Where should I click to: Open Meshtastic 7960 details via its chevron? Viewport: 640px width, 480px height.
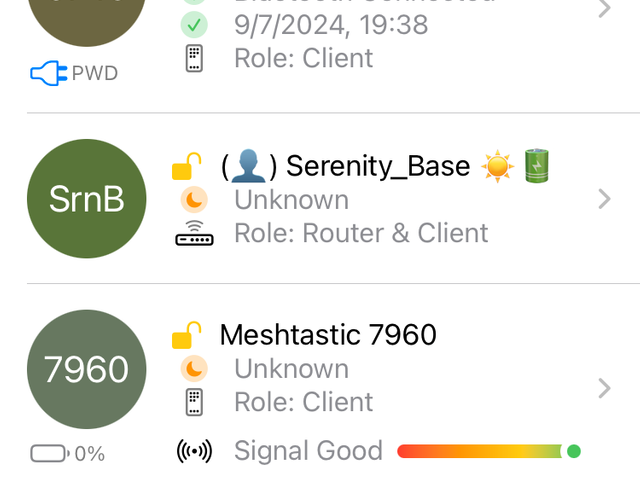(603, 388)
